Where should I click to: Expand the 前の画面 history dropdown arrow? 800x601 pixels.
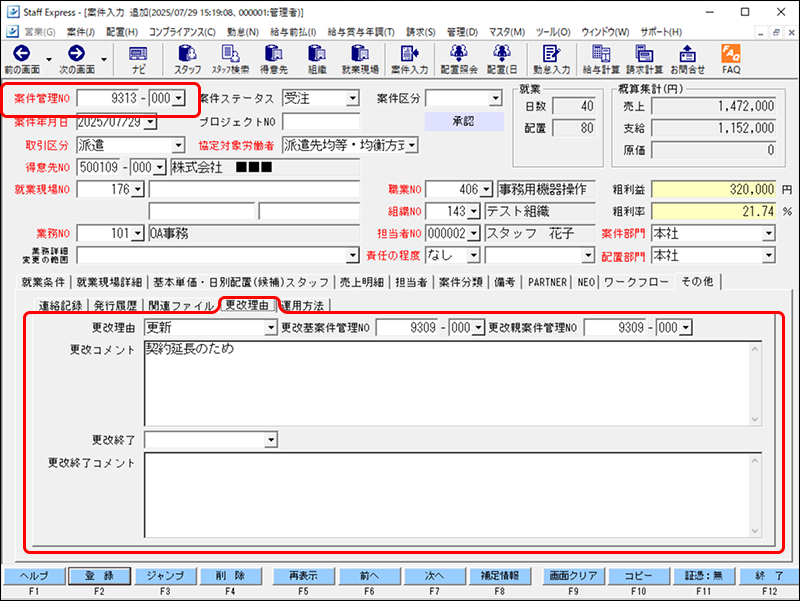(x=49, y=59)
